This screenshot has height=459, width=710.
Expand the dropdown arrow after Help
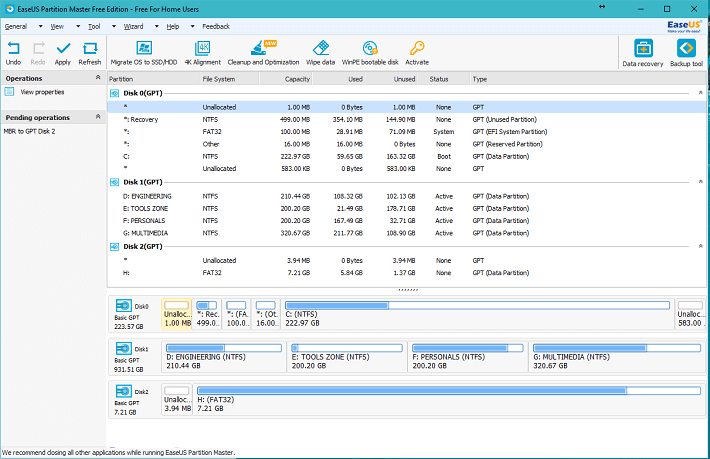[192, 27]
